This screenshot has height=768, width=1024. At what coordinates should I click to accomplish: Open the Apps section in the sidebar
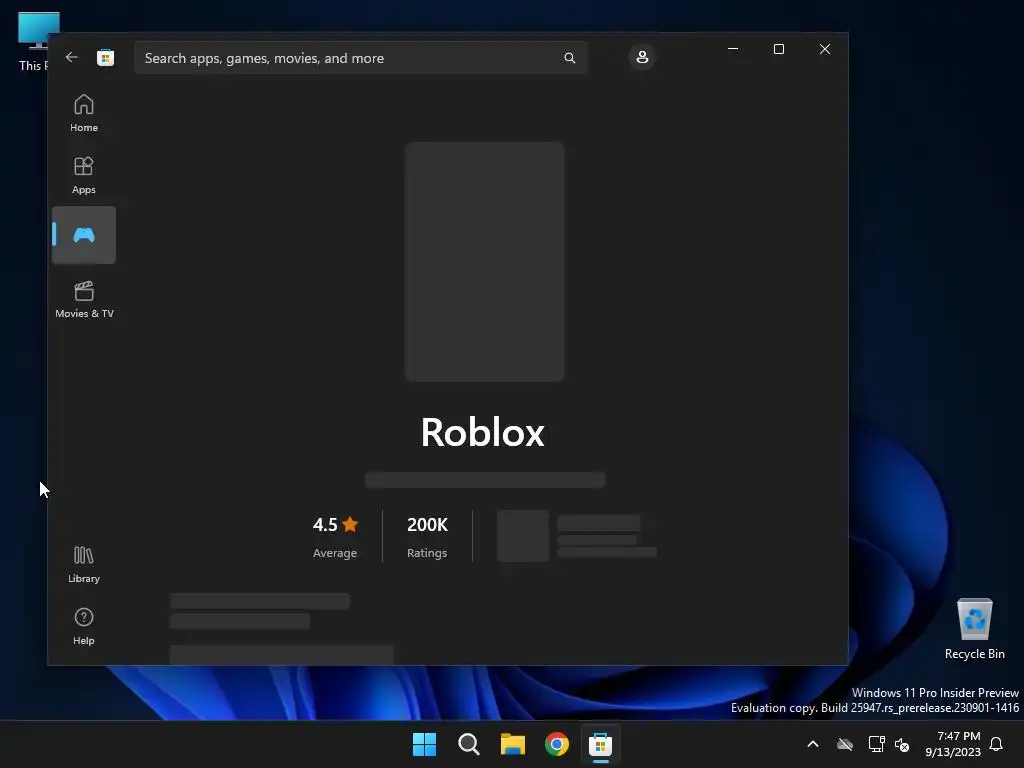(84, 175)
